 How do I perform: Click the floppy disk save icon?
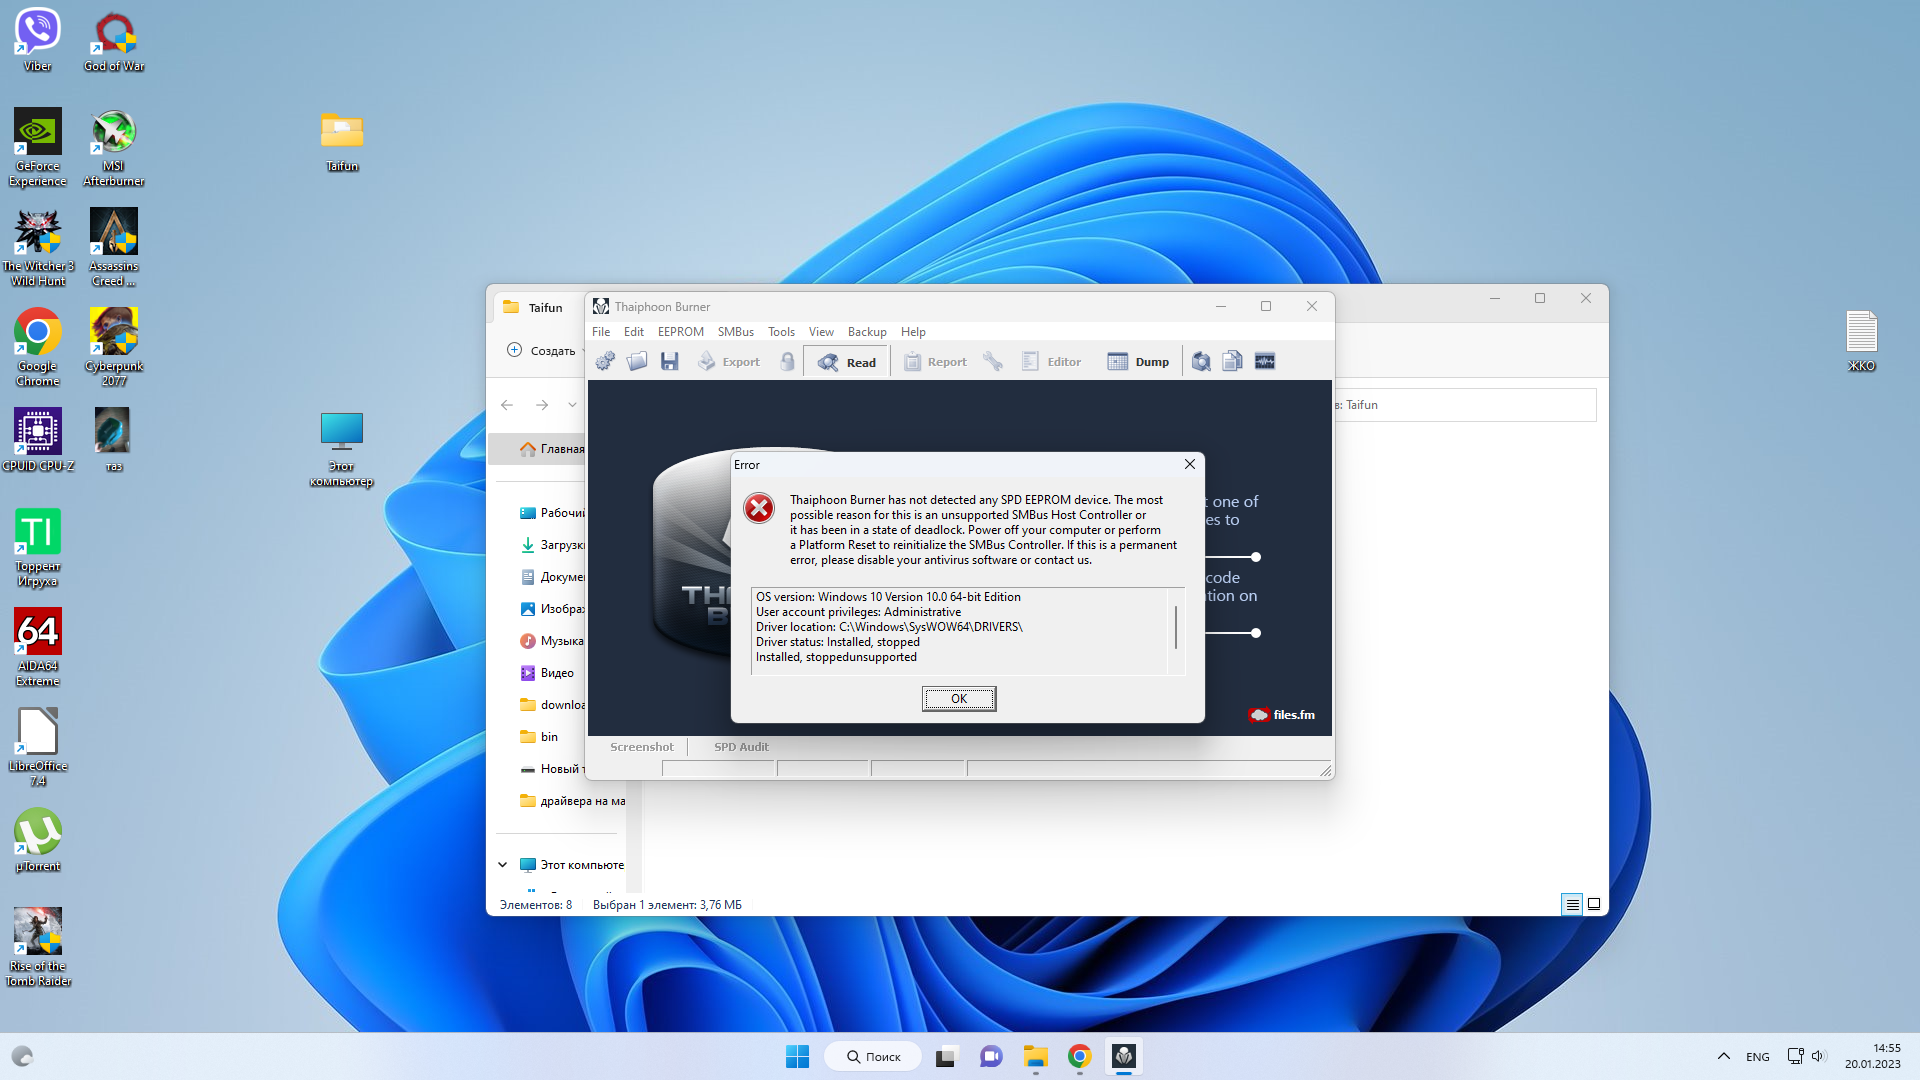point(670,362)
